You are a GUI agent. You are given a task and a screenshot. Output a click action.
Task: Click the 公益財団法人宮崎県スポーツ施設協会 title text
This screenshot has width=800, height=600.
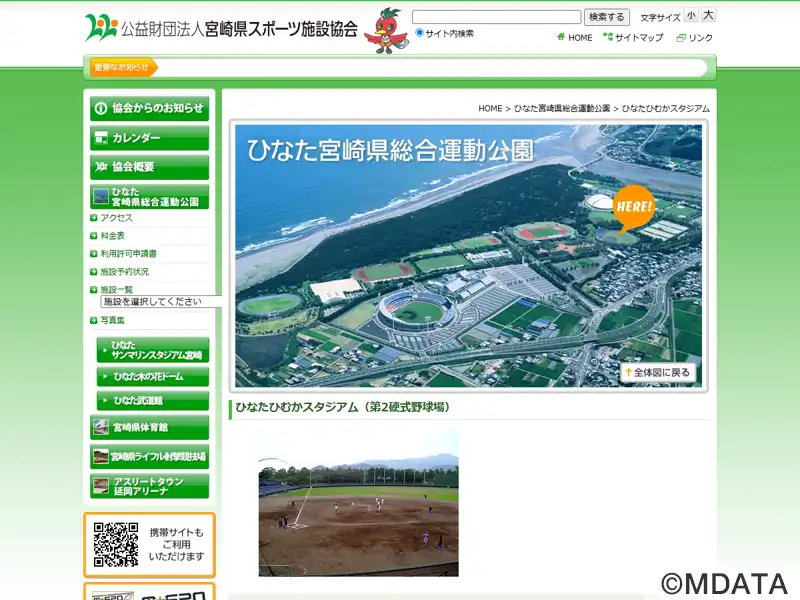click(x=239, y=29)
